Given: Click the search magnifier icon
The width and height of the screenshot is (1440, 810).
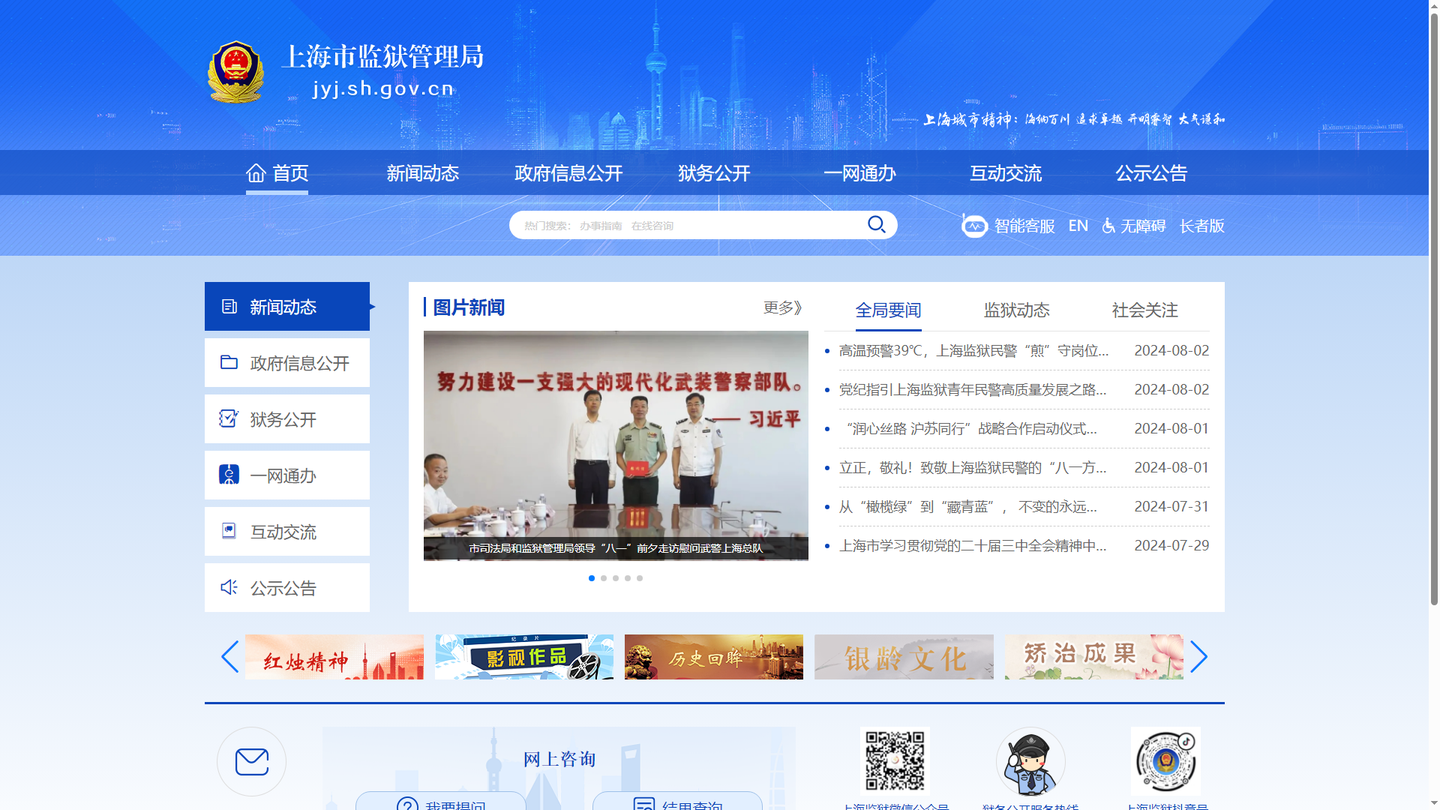Looking at the screenshot, I should click(876, 224).
